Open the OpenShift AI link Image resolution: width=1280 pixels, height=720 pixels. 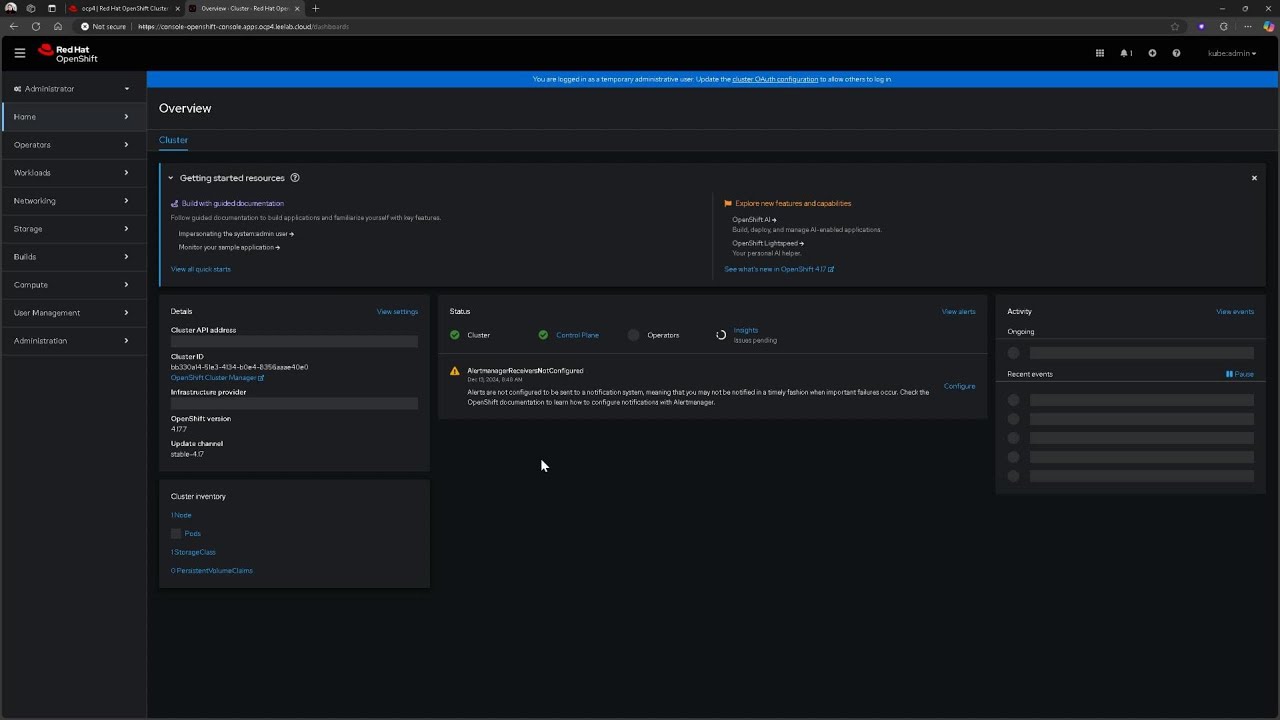(754, 220)
